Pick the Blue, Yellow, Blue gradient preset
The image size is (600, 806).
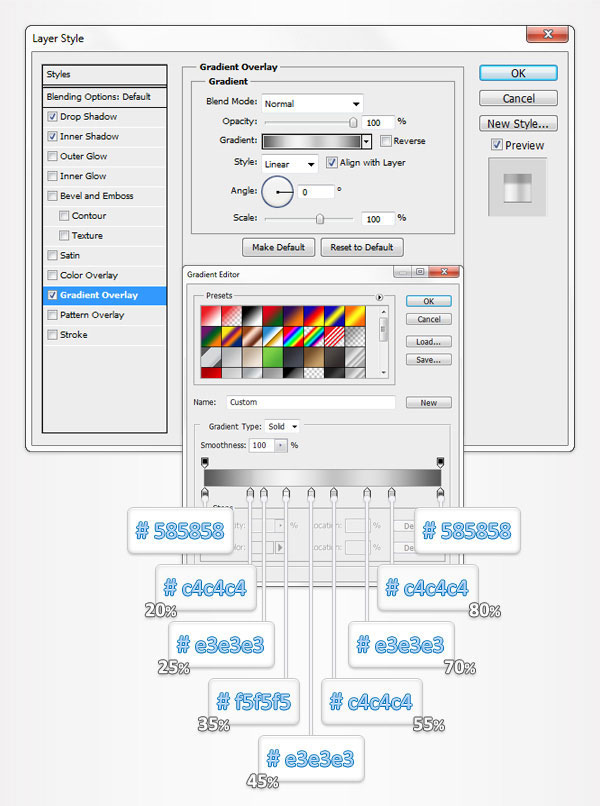[x=334, y=316]
